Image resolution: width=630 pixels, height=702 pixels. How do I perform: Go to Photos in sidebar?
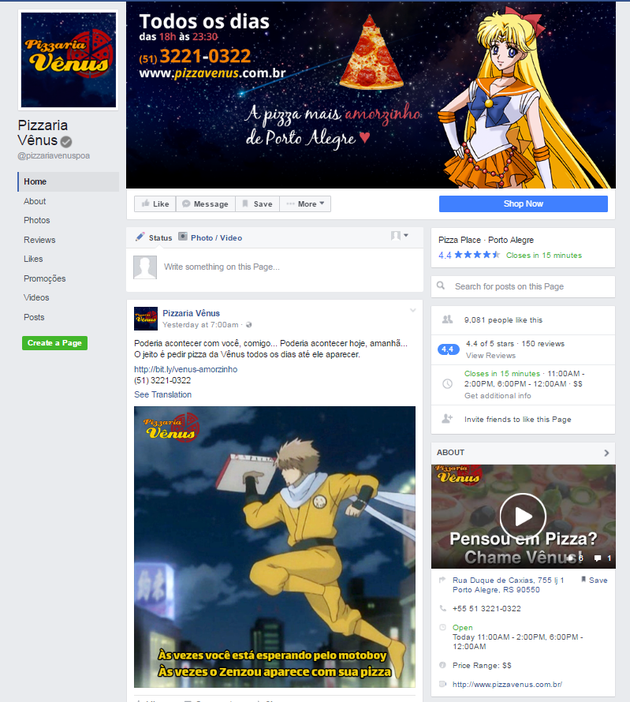click(x=37, y=220)
